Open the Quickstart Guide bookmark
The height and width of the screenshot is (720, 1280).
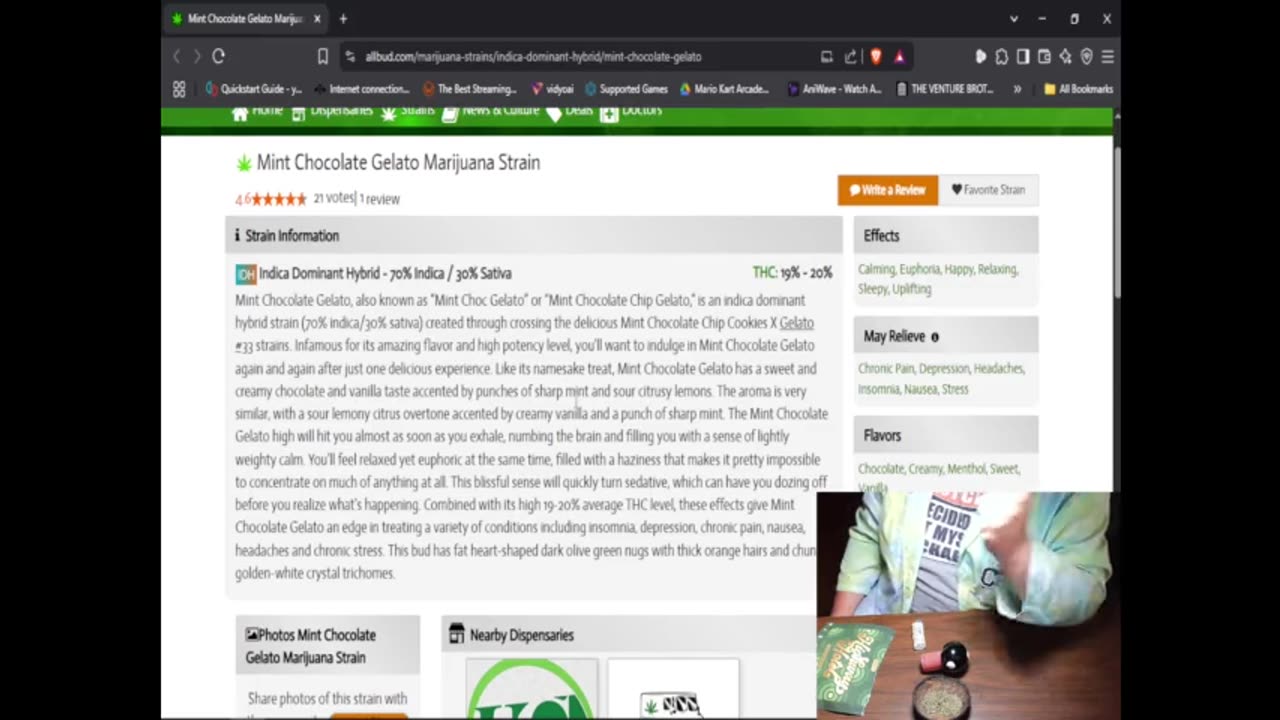[x=253, y=89]
